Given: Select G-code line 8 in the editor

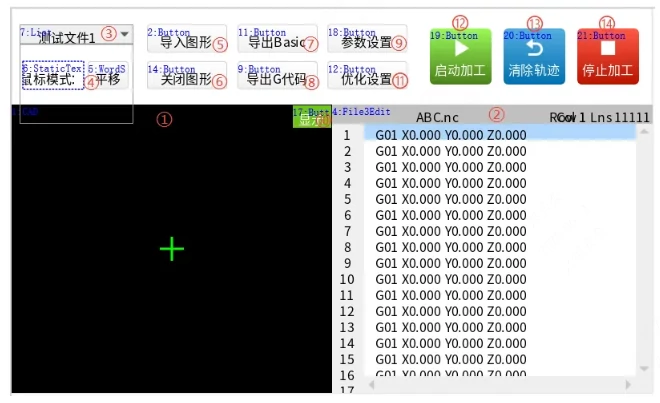Looking at the screenshot, I should [500, 247].
